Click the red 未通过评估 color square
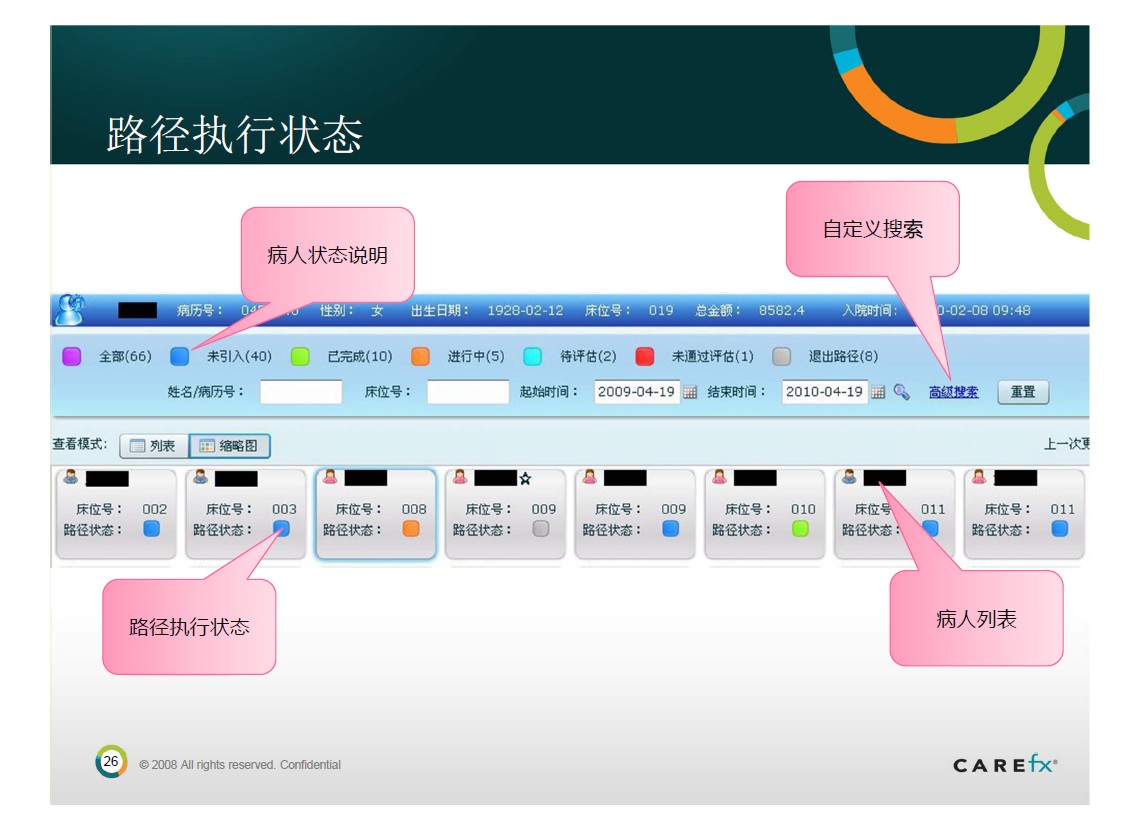Screen dimensions: 1140x819 pyautogui.click(x=645, y=356)
